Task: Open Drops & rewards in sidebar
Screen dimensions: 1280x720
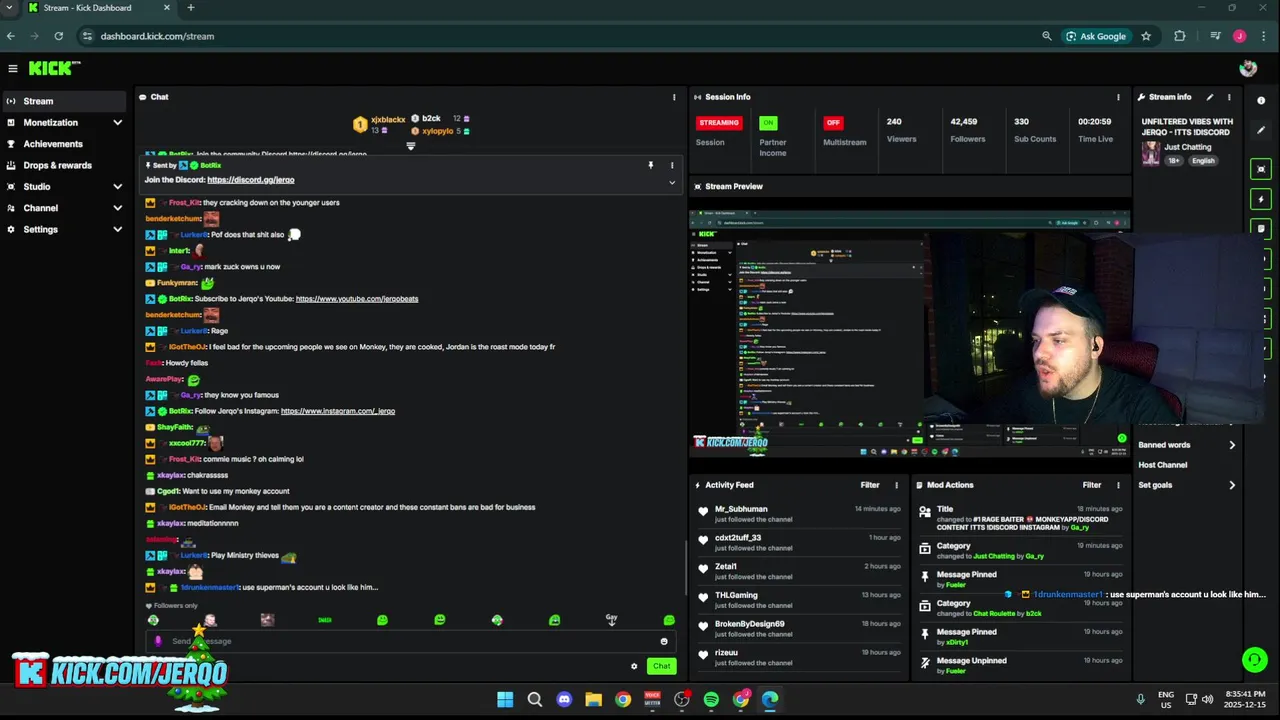Action: 66,165
